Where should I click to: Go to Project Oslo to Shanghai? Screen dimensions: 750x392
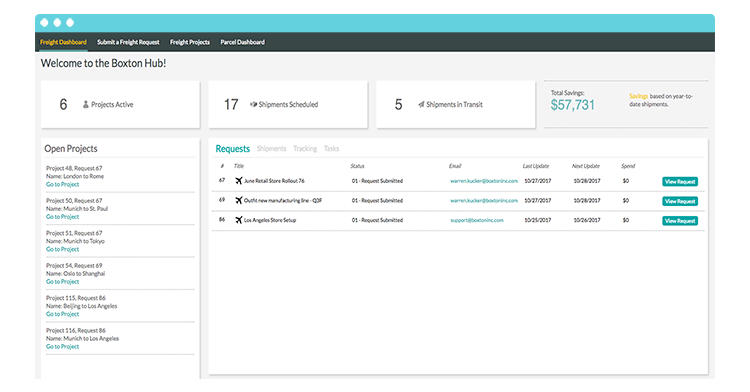coord(62,282)
